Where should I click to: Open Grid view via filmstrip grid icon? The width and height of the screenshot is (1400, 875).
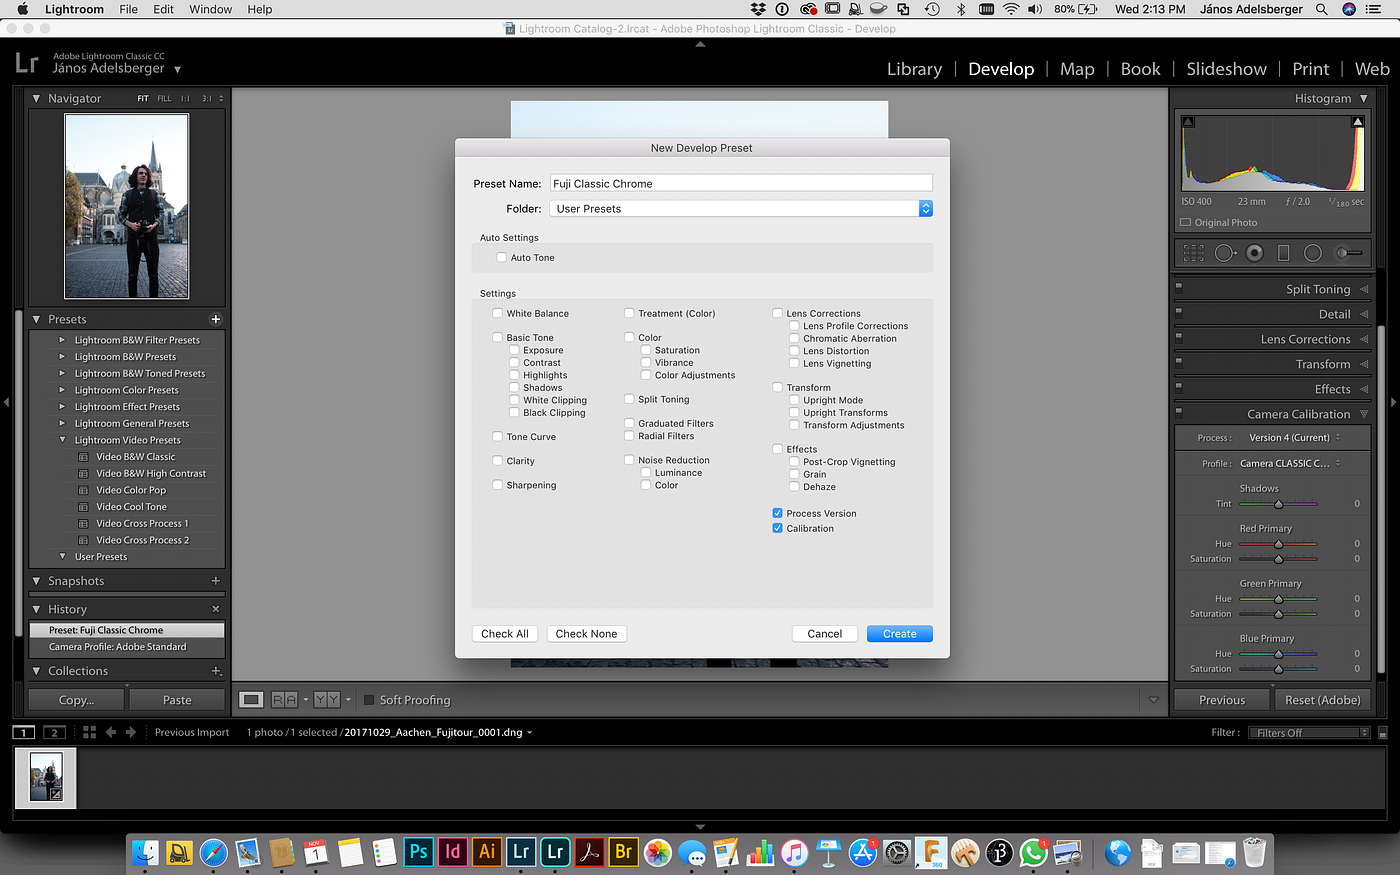(89, 732)
